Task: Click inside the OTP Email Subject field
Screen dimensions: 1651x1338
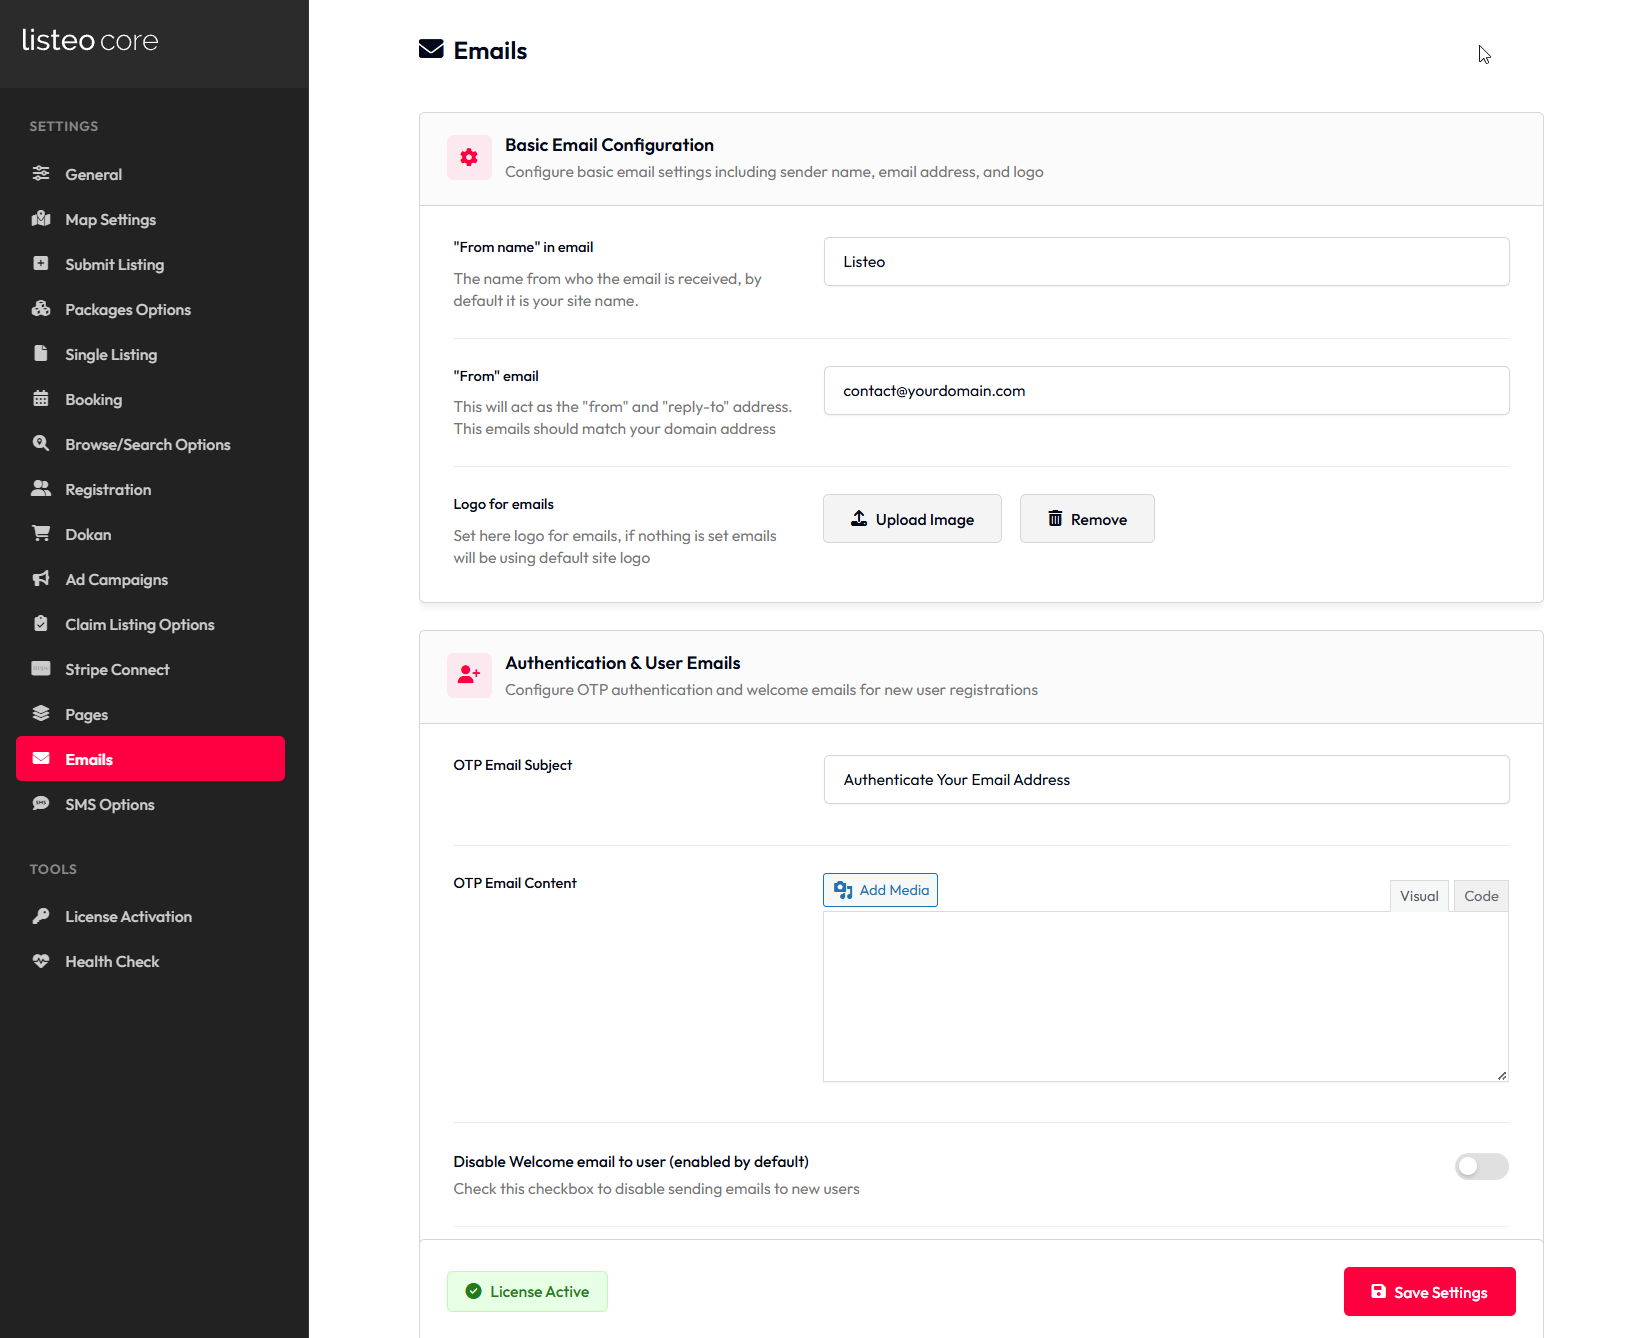Action: (x=1166, y=780)
